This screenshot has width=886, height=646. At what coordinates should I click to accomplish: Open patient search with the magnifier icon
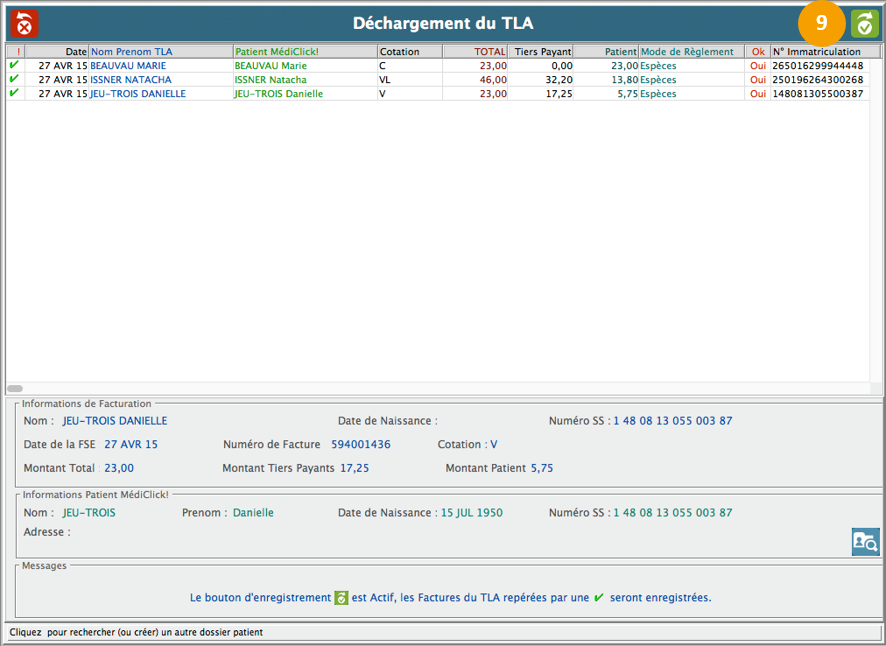pyautogui.click(x=865, y=541)
